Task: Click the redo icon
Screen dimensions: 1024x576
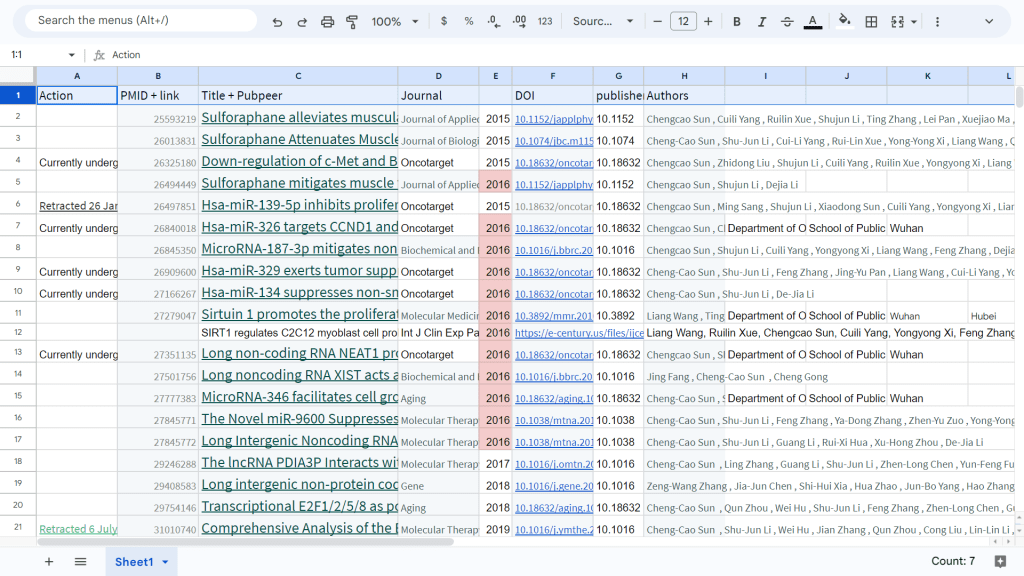Action: (x=302, y=21)
